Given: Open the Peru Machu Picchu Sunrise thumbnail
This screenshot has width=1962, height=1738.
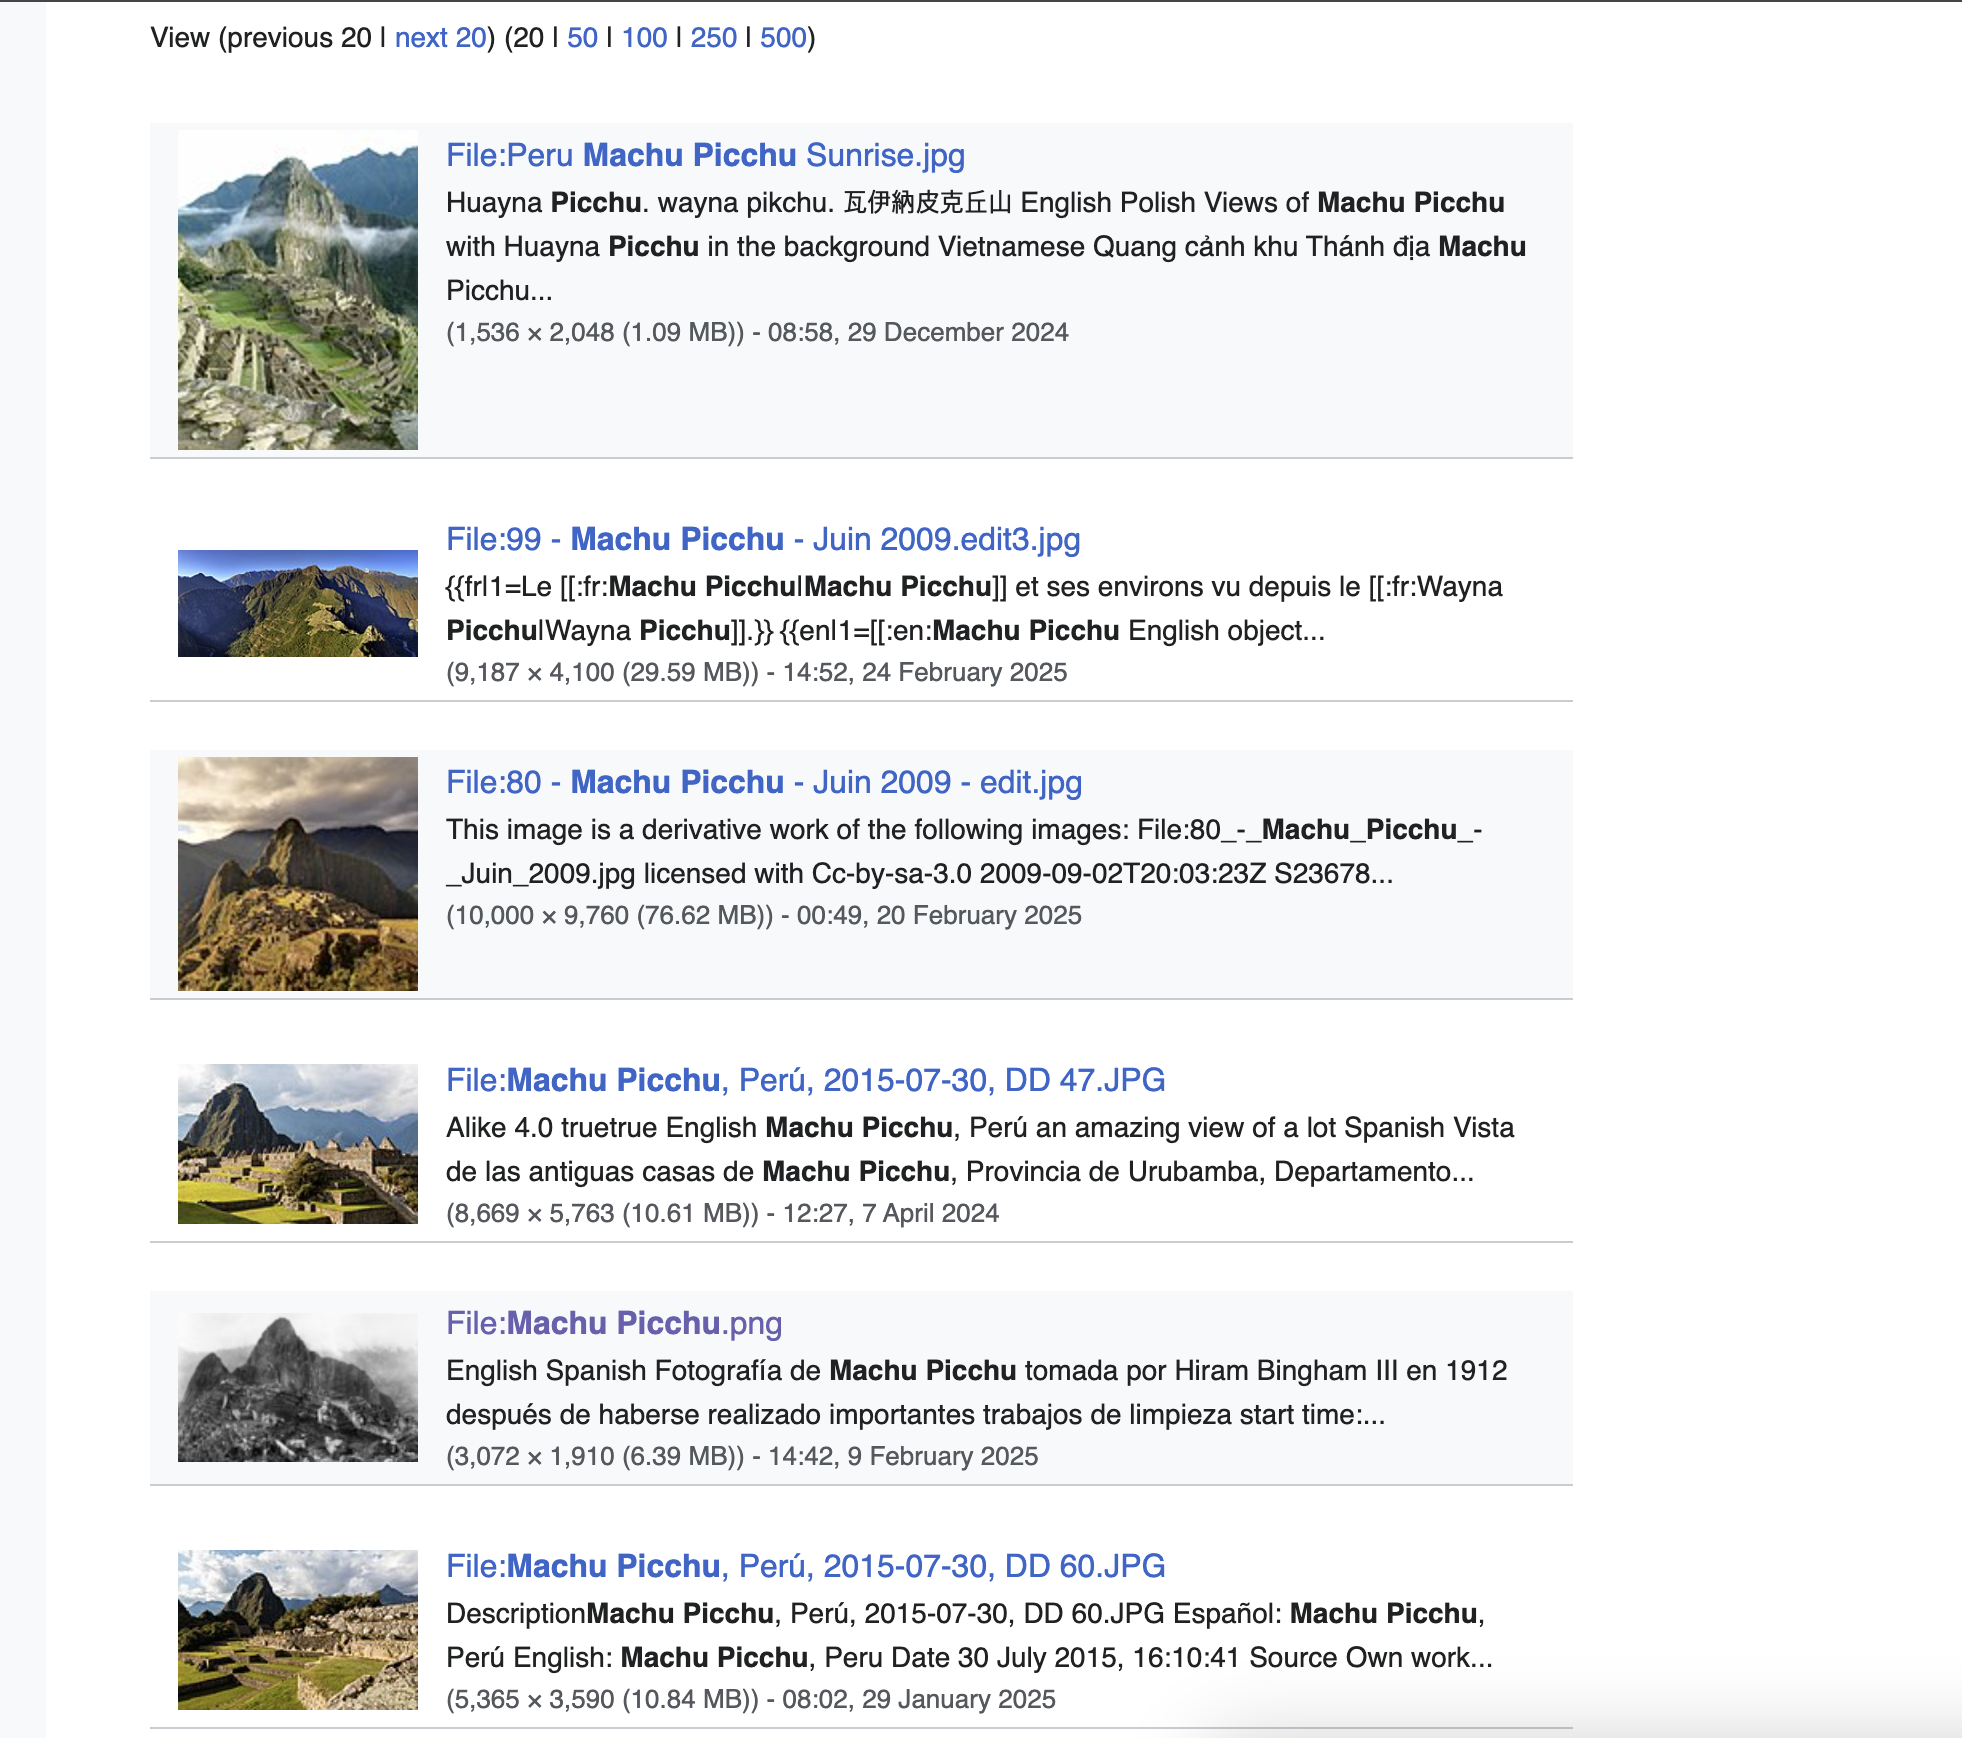Looking at the screenshot, I should click(297, 290).
